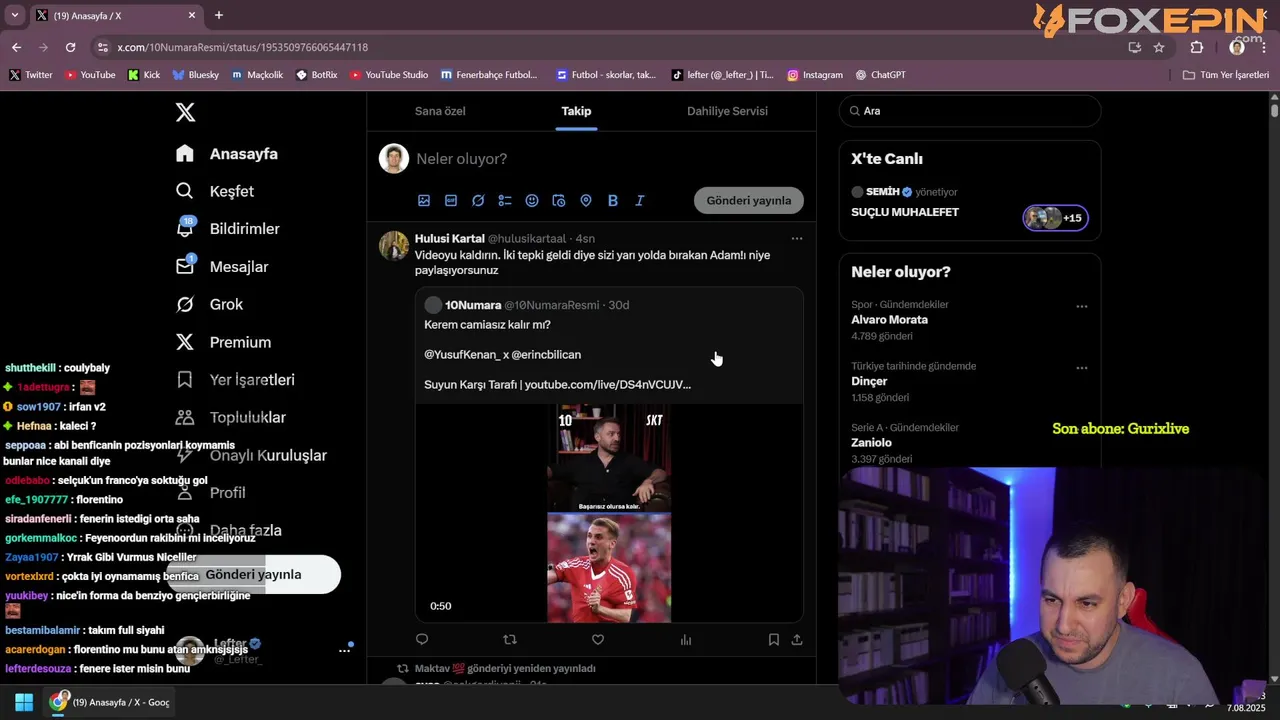
Task: Open Bildirimler notifications
Action: [x=228, y=229]
